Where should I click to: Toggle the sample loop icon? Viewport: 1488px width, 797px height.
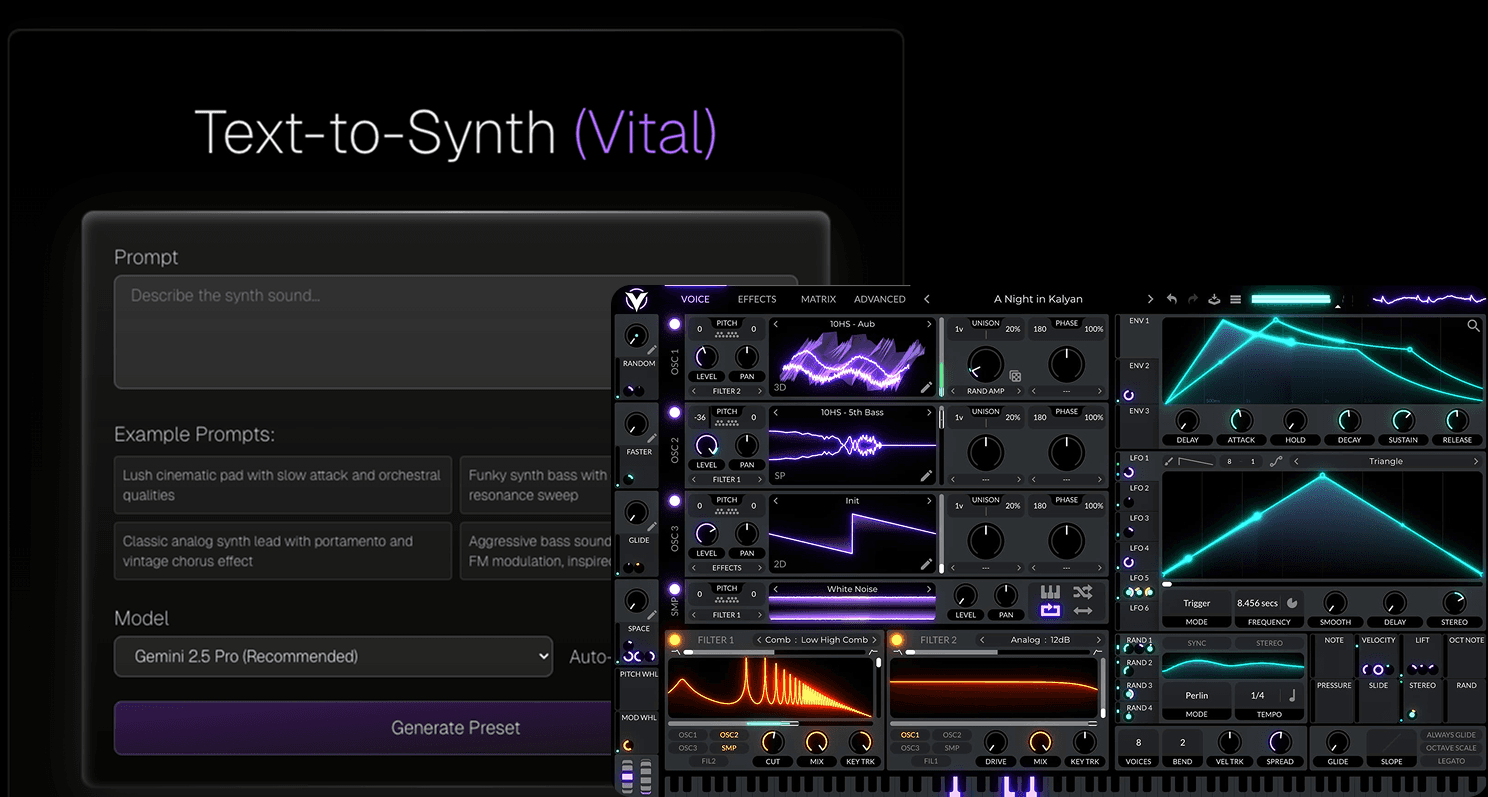coord(1050,610)
